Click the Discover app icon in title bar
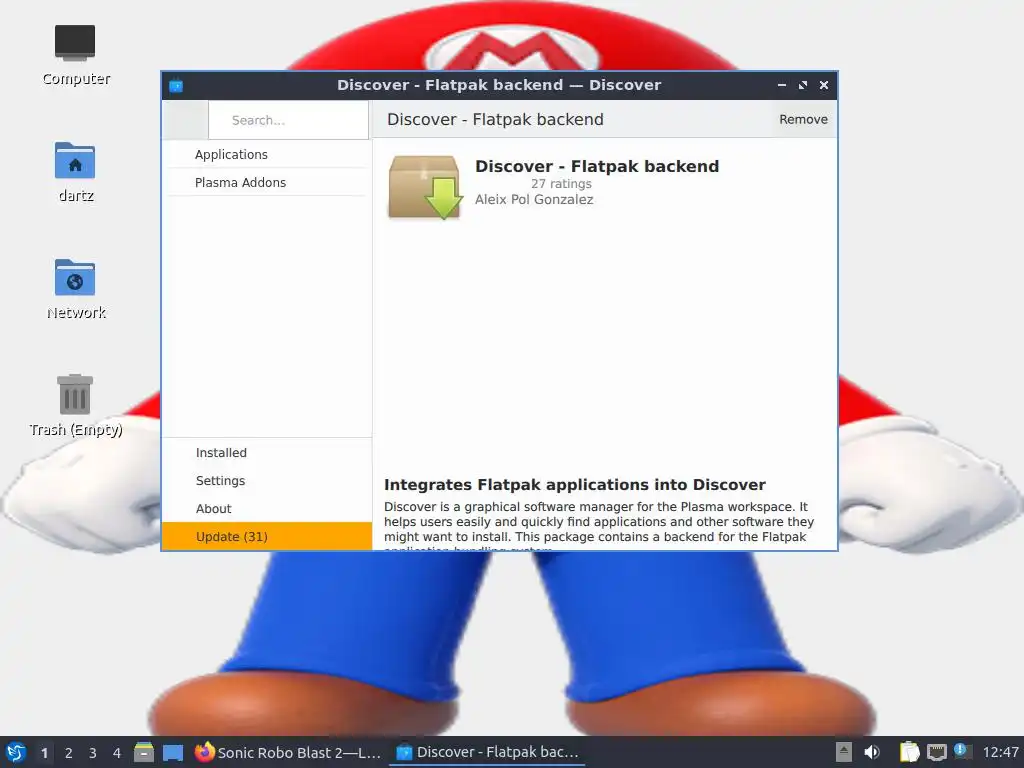The image size is (1024, 768). 176,86
